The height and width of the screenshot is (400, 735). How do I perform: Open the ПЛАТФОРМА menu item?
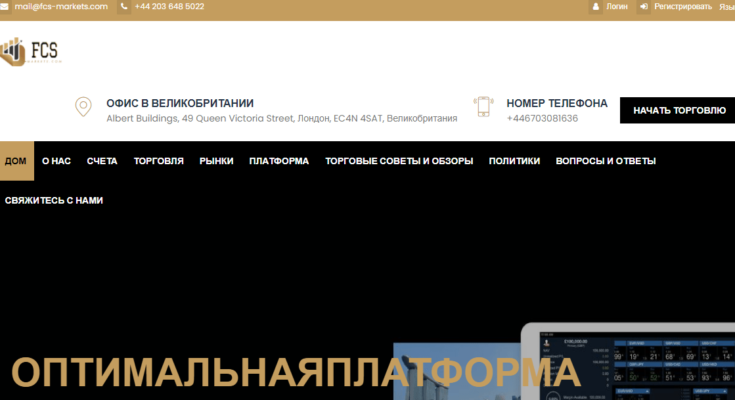279,161
